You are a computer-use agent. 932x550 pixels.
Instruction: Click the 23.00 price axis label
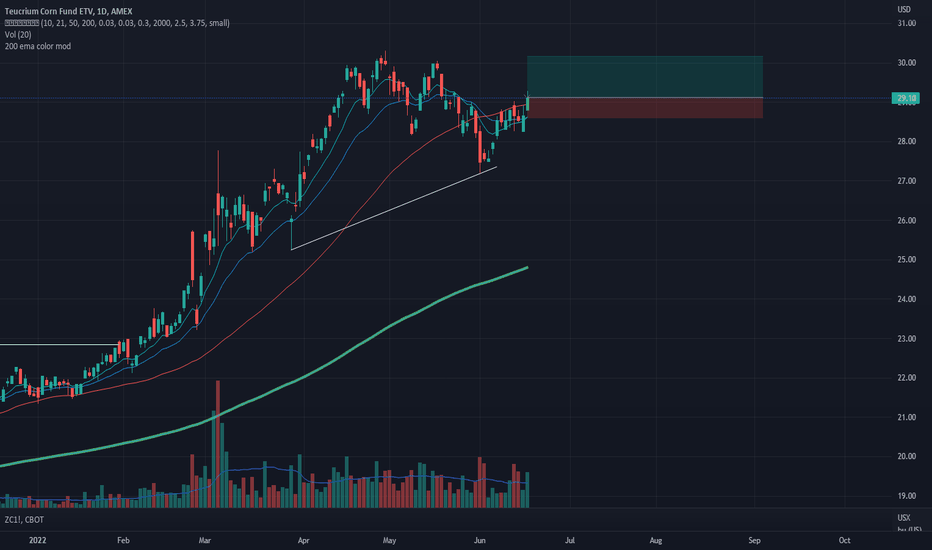click(x=906, y=339)
